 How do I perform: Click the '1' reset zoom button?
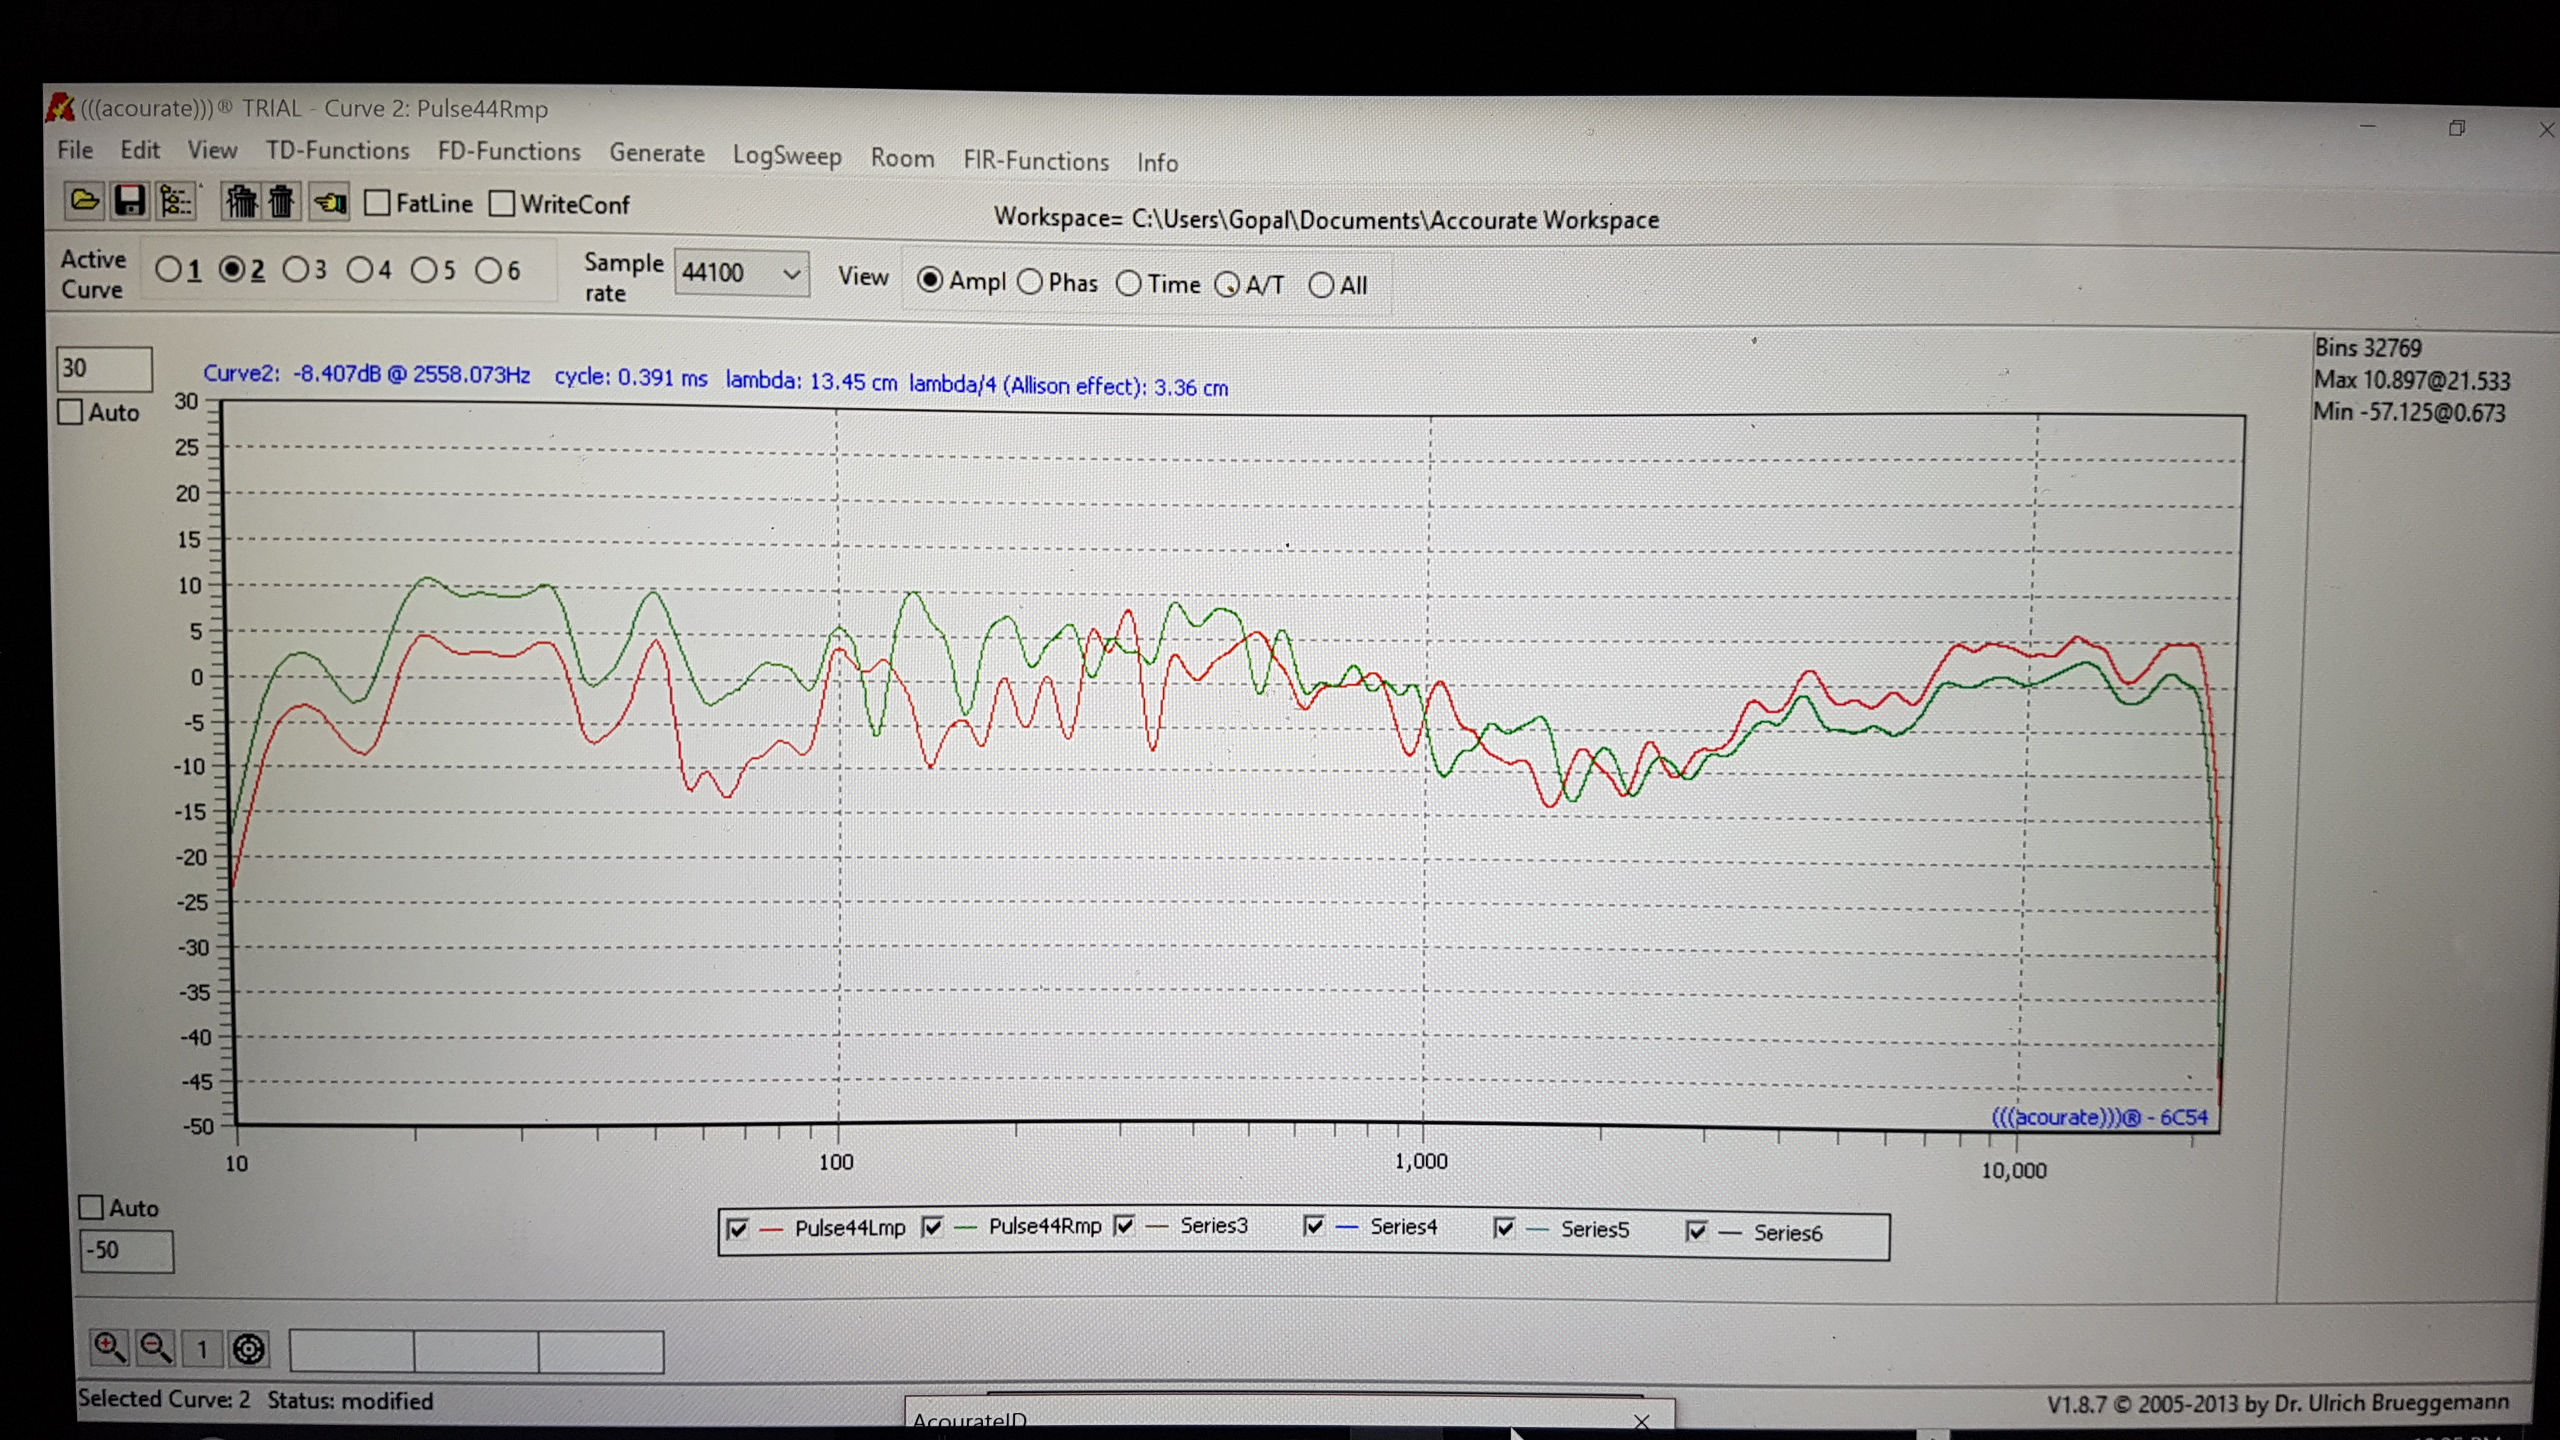click(201, 1349)
